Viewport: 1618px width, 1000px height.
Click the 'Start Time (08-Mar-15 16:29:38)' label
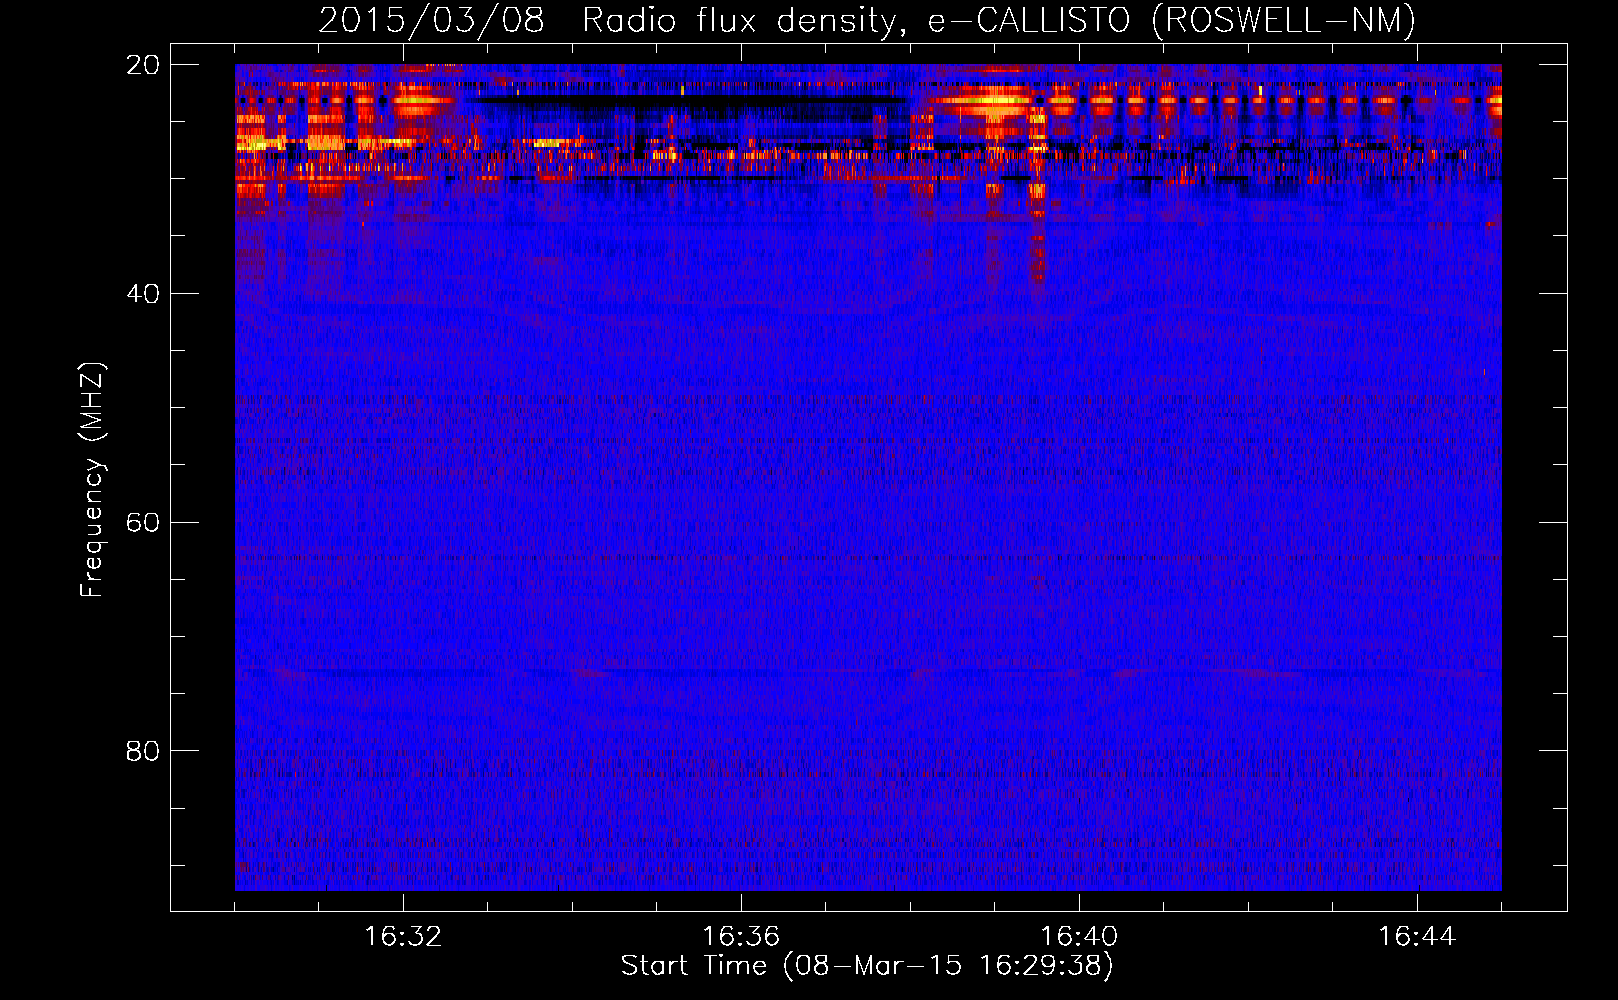point(867,966)
